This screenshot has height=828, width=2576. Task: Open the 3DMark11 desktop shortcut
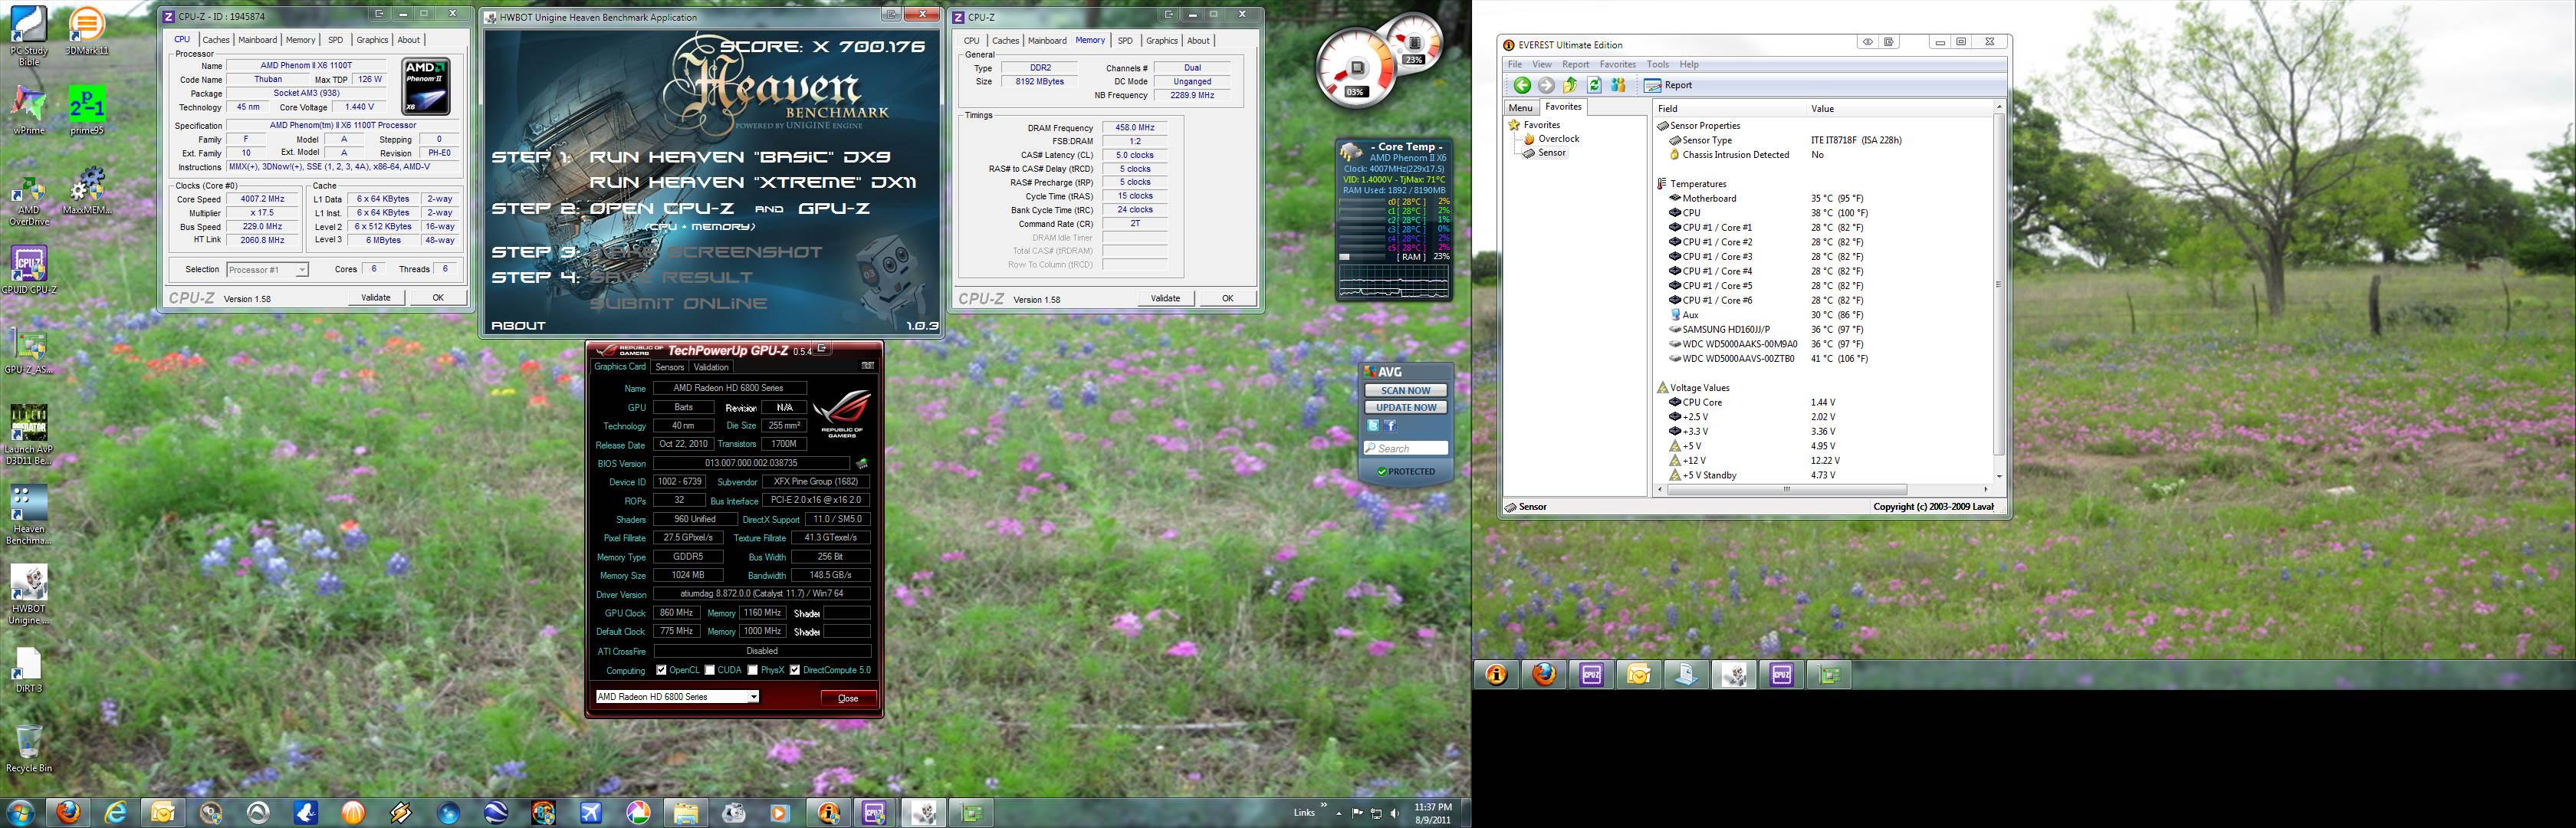point(87,31)
